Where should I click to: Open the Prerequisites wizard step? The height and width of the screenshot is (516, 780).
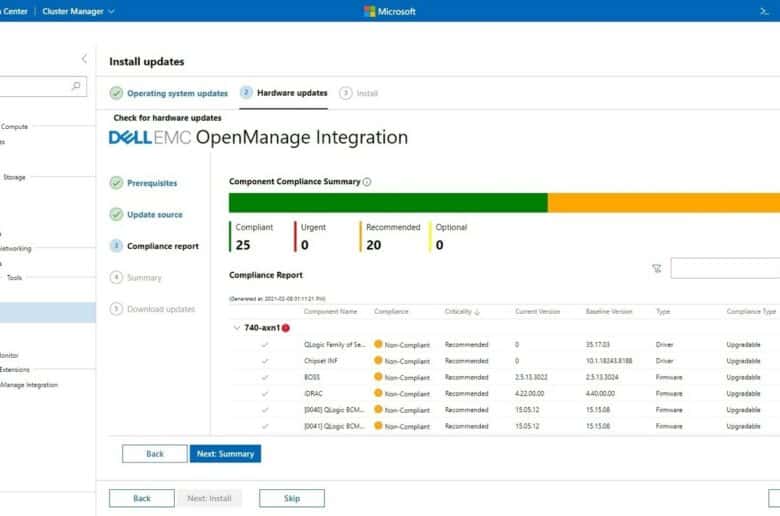(143, 183)
